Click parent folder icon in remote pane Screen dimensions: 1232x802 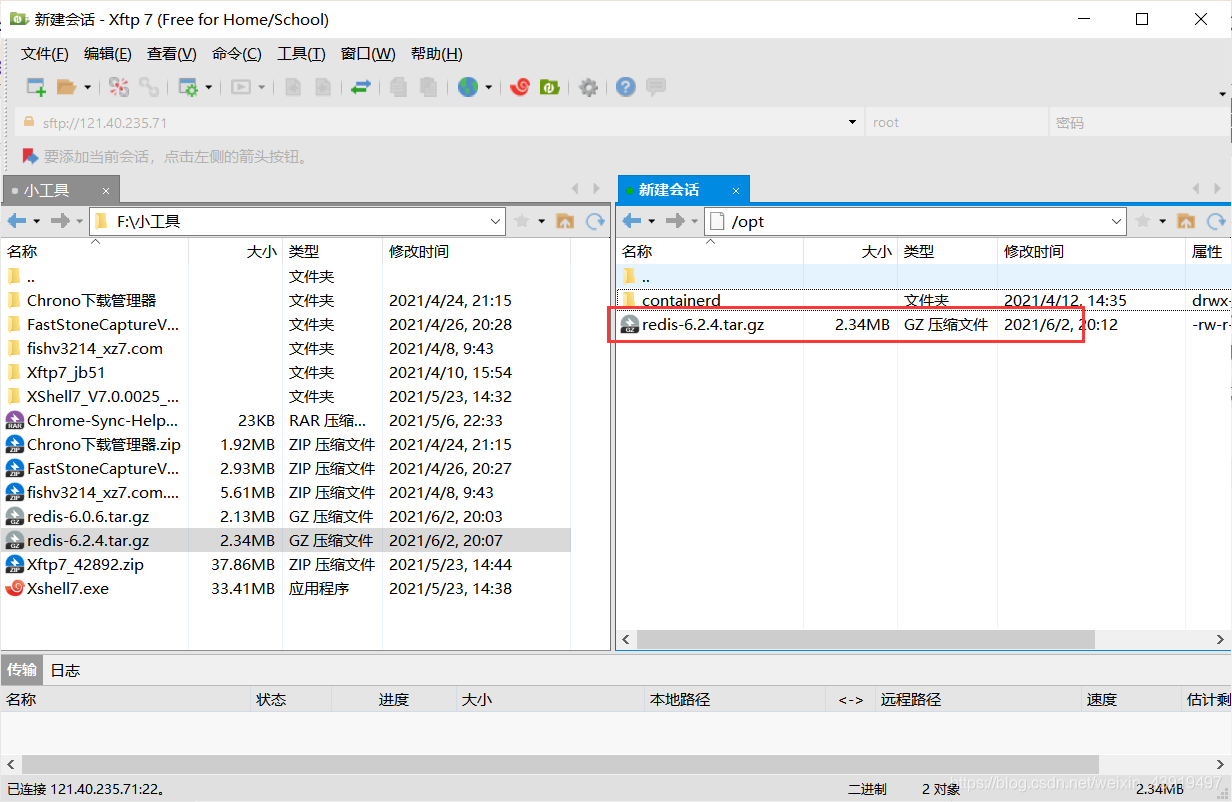pyautogui.click(x=1186, y=221)
